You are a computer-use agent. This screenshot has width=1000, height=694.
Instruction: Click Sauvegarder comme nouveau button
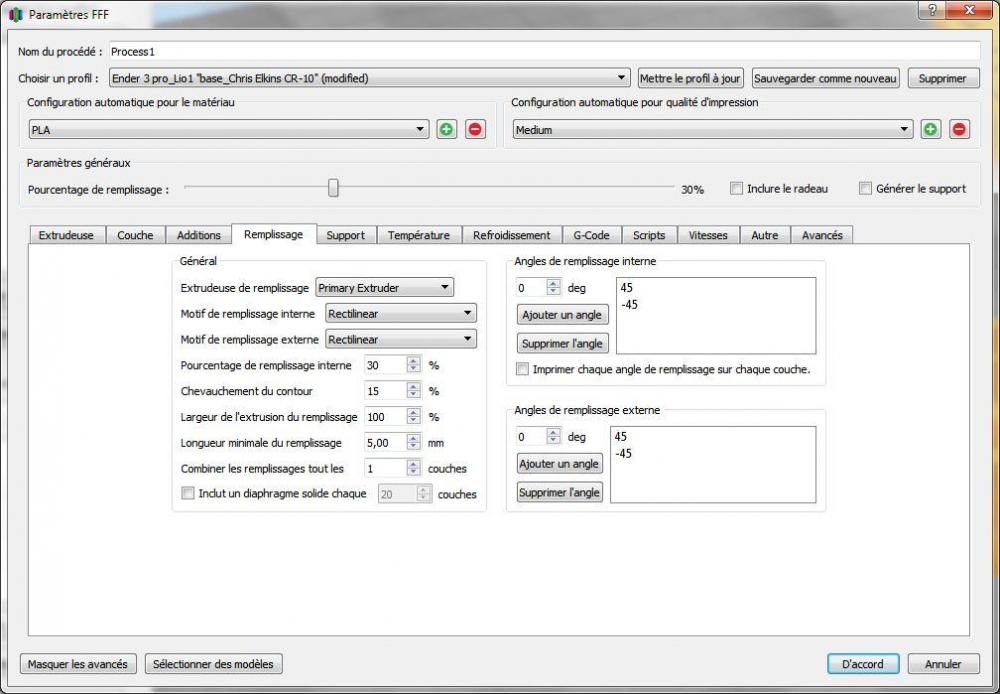point(826,78)
